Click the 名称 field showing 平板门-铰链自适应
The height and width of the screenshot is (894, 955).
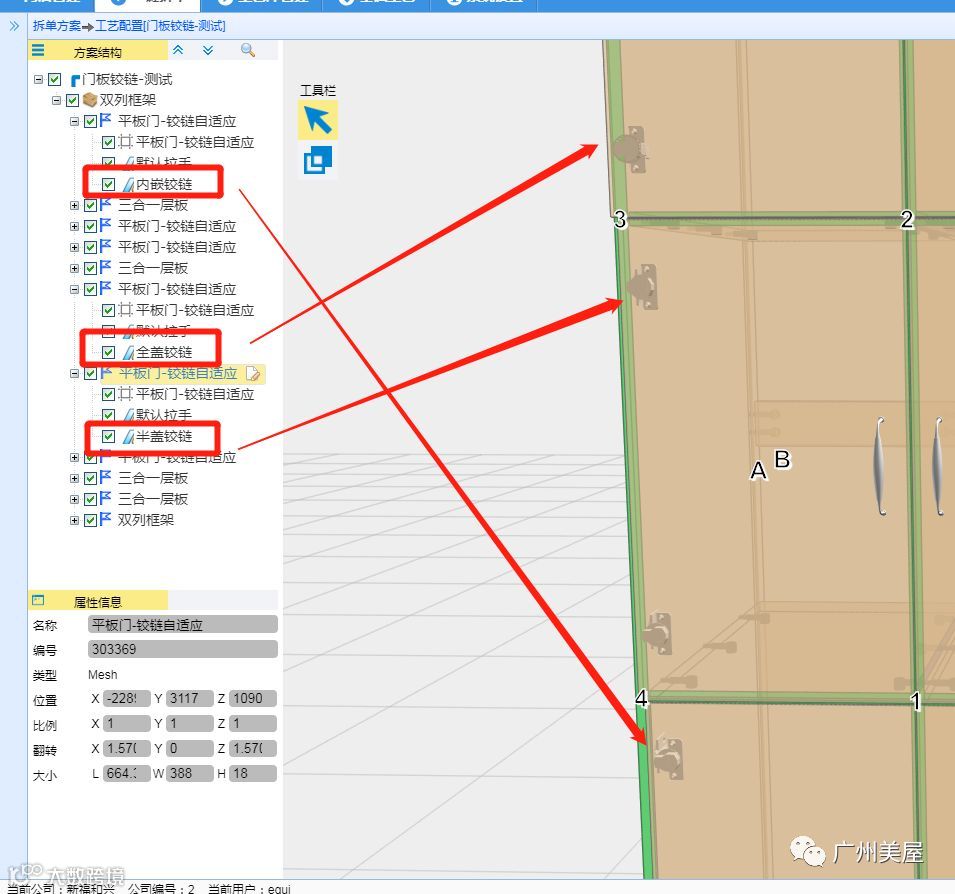pos(183,624)
